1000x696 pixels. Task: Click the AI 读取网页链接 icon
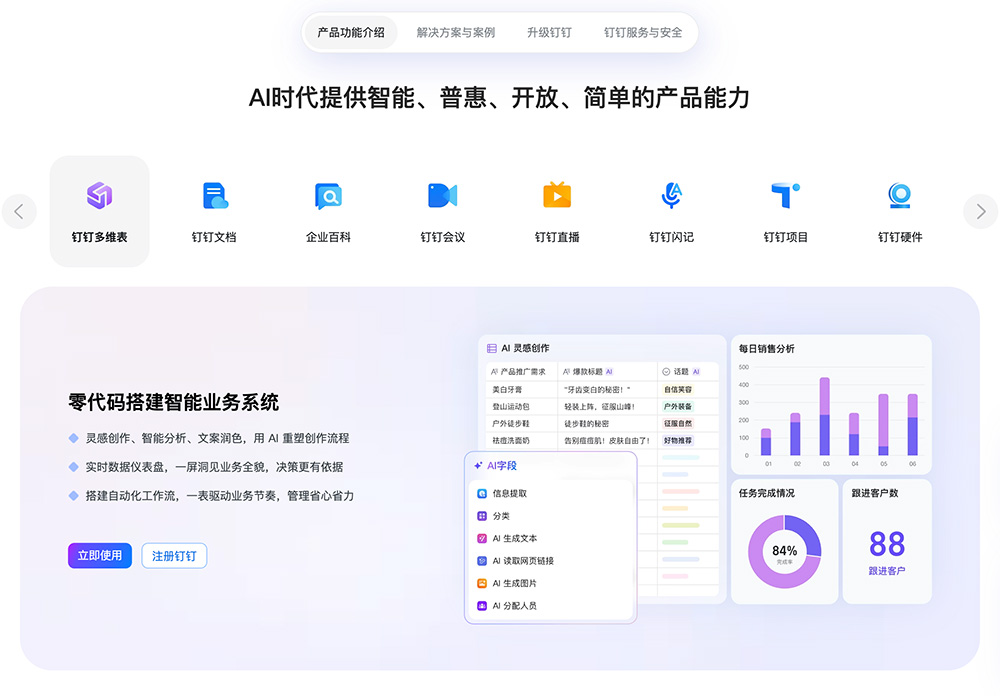(482, 561)
